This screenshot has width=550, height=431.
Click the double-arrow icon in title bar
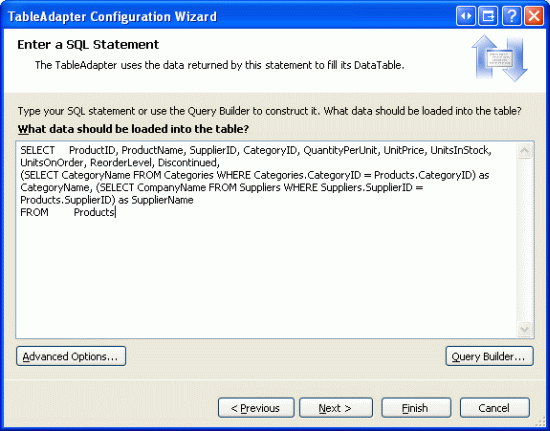[466, 16]
